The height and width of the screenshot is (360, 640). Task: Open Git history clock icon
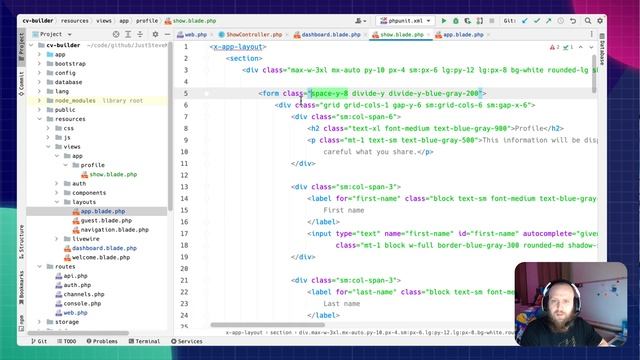pyautogui.click(x=561, y=21)
